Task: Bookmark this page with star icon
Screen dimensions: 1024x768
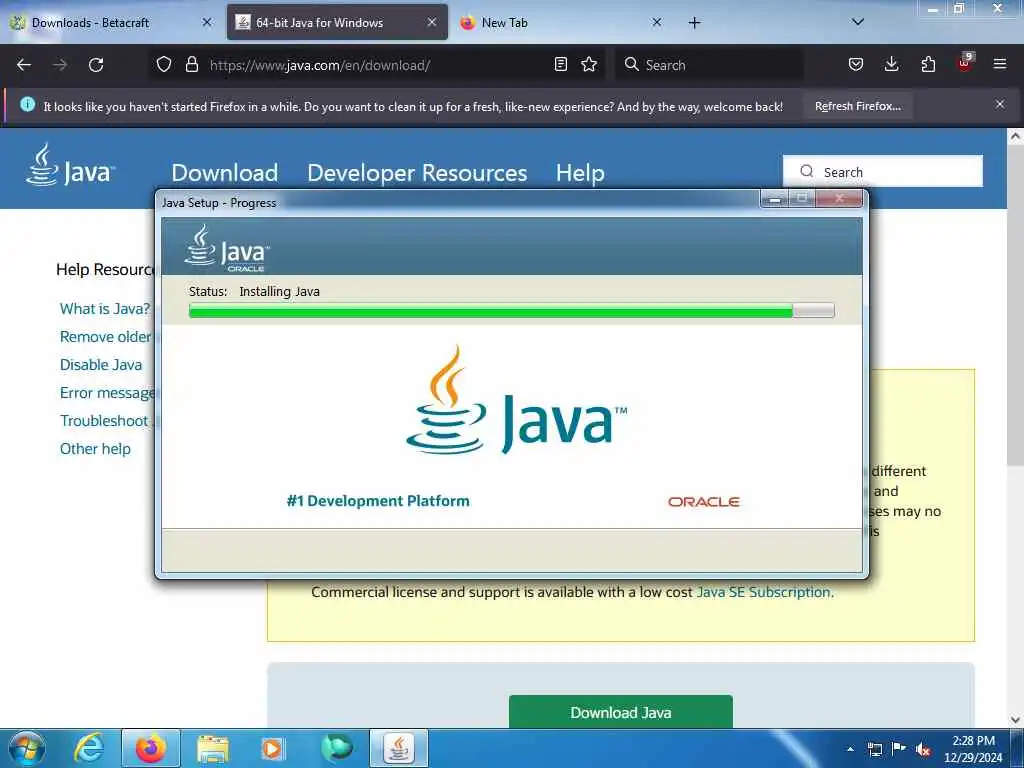Action: pyautogui.click(x=589, y=64)
